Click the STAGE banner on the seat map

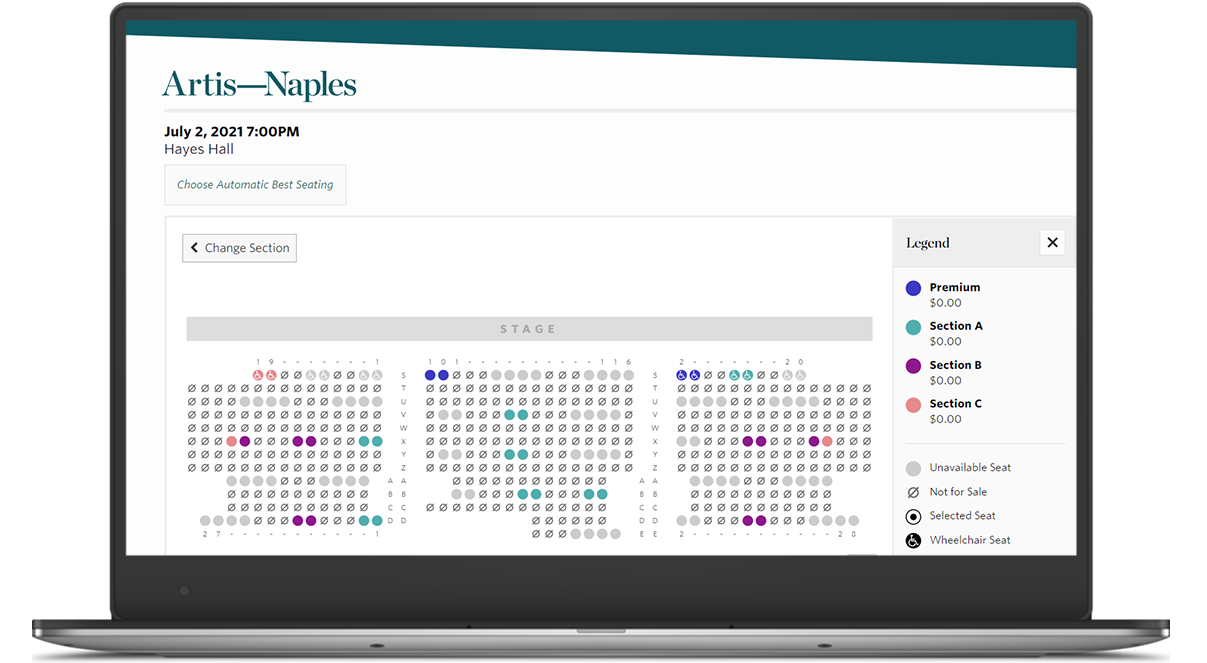pos(528,328)
